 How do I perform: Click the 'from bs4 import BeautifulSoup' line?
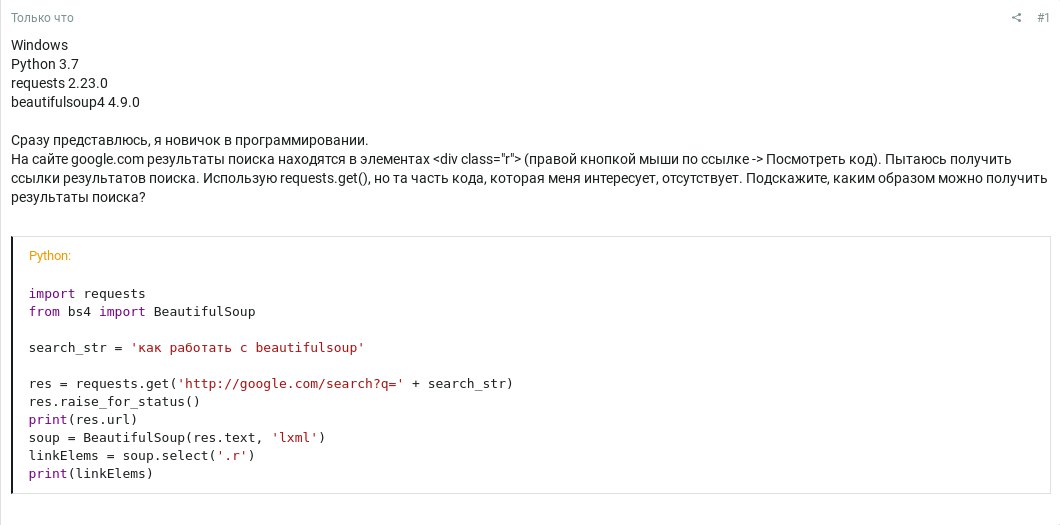click(142, 311)
